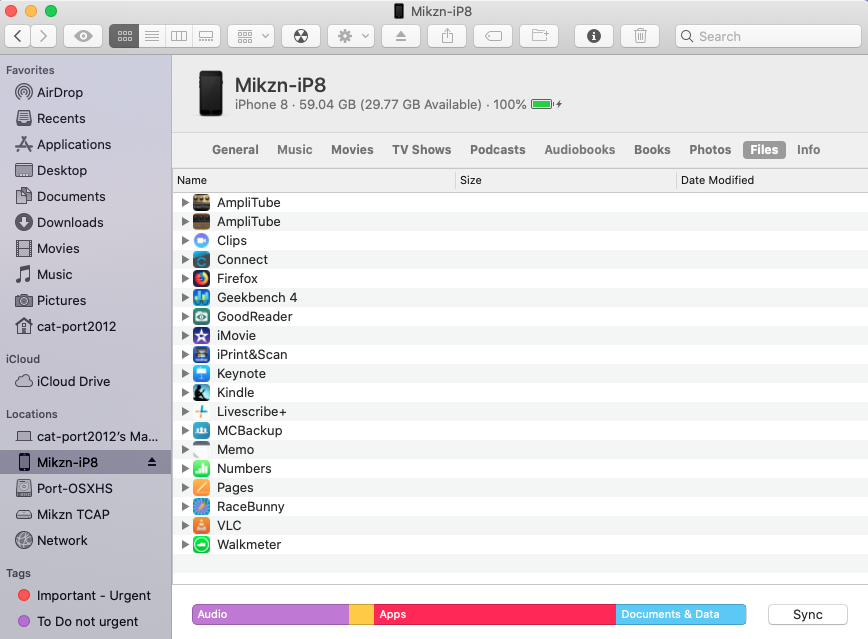Eject Mikzn-iP8 from the sidebar
The image size is (868, 639).
coord(152,462)
